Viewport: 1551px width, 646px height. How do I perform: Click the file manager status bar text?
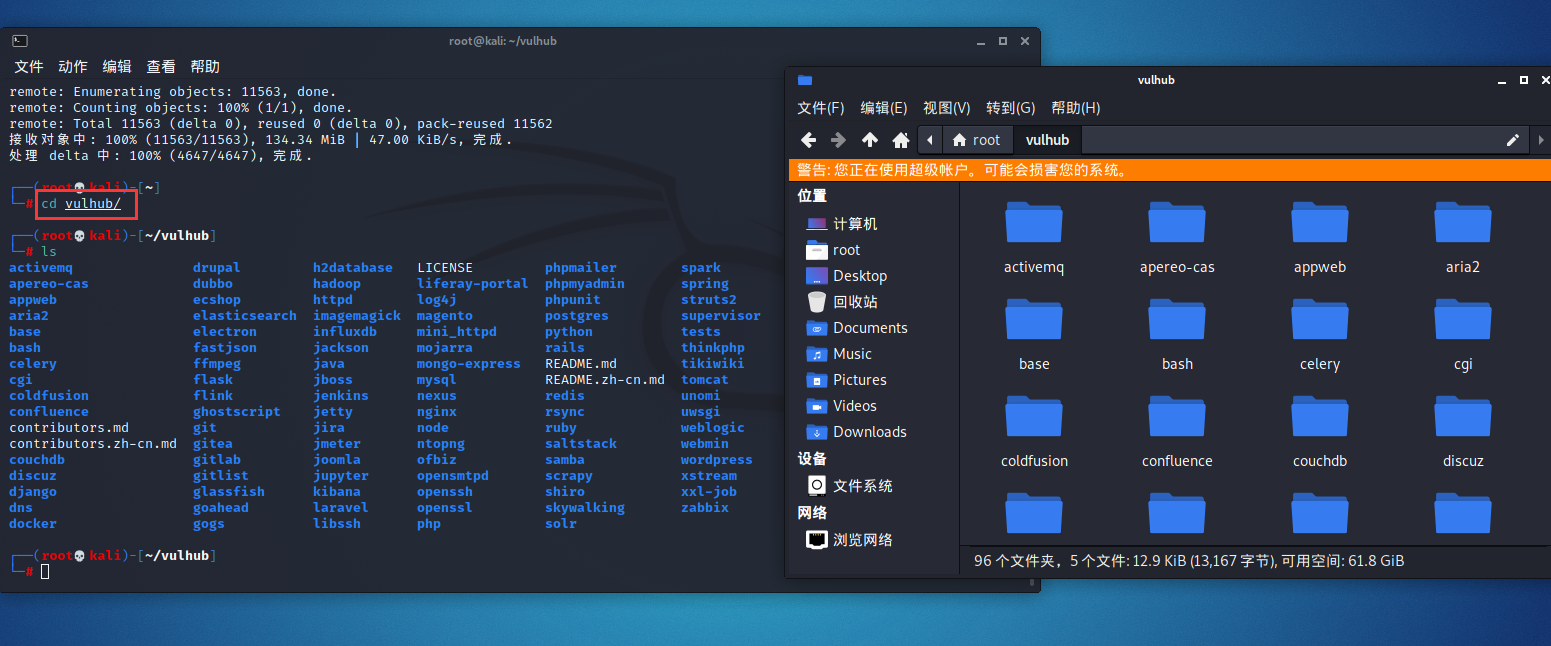(x=1189, y=561)
